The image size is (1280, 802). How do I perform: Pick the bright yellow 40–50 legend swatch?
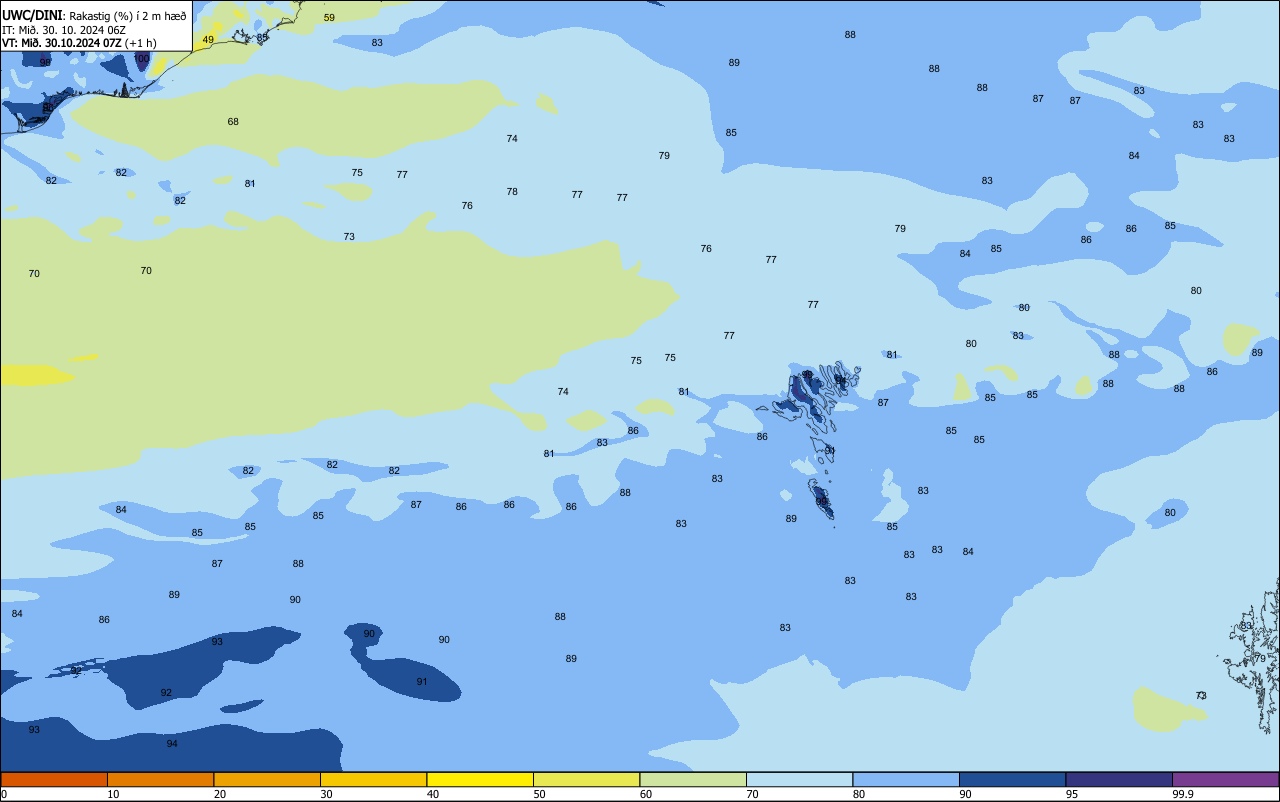click(x=480, y=779)
